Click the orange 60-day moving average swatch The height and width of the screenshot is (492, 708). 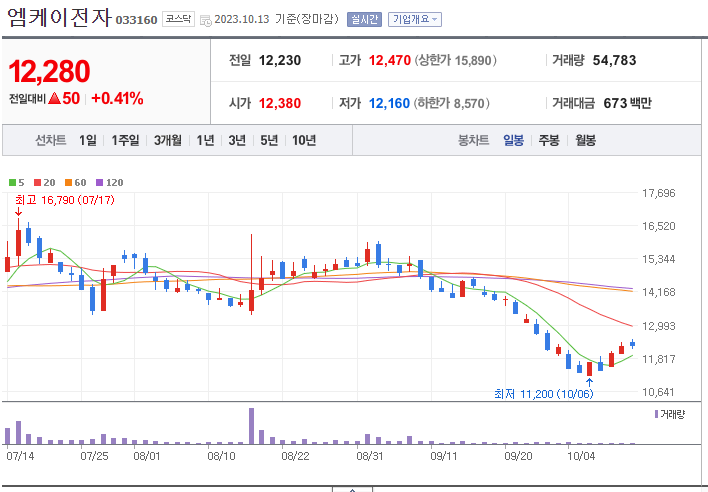click(68, 183)
